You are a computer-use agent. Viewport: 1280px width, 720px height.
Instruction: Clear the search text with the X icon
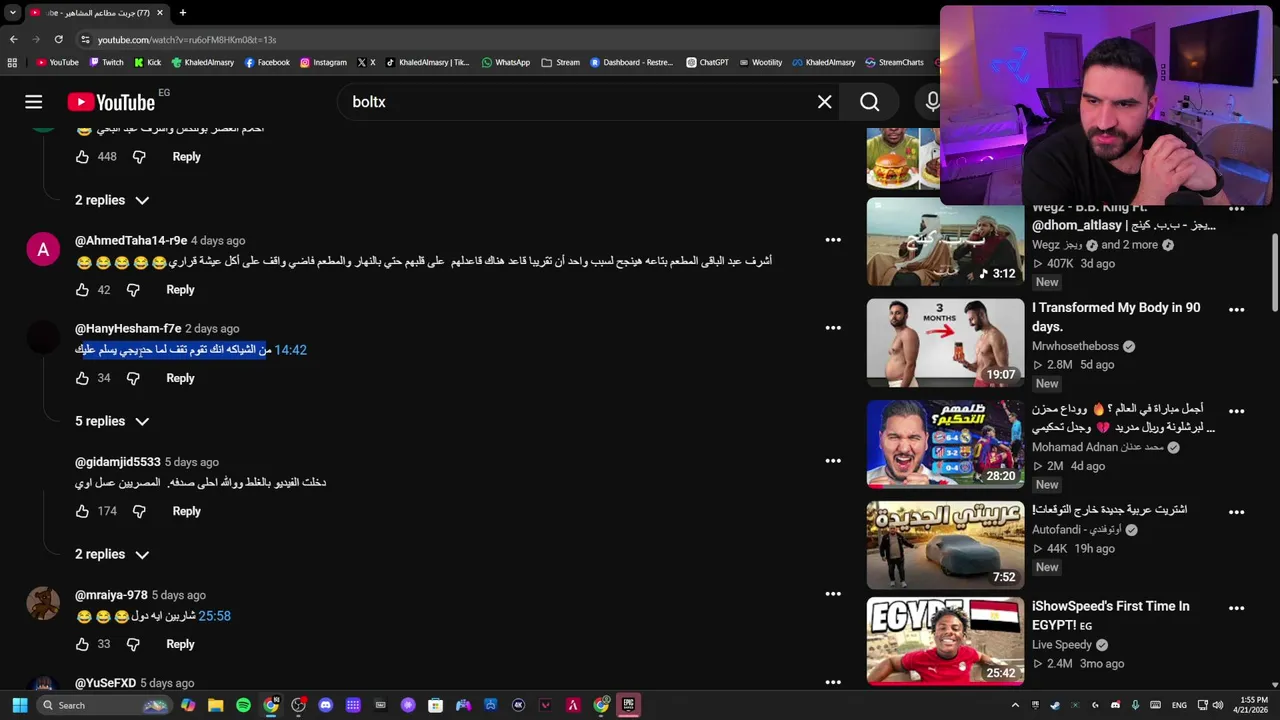point(824,102)
